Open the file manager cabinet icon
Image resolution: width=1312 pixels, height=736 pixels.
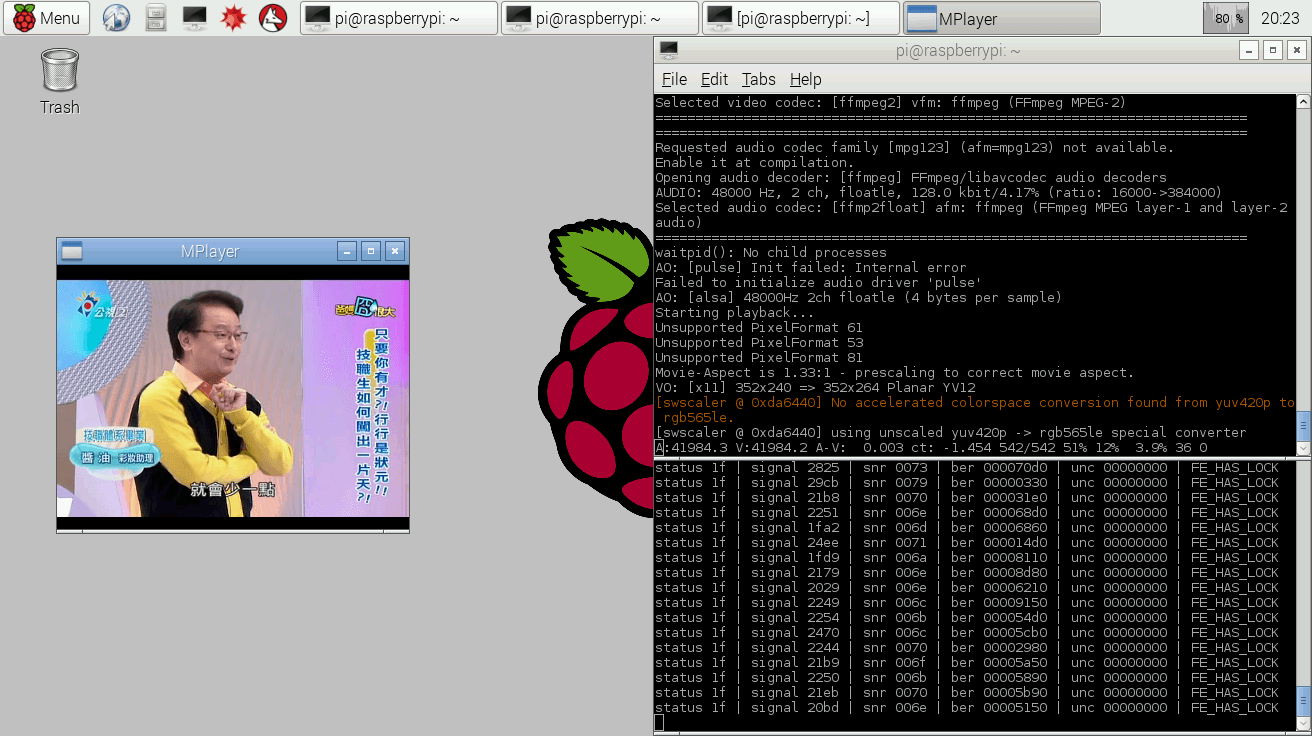click(155, 18)
